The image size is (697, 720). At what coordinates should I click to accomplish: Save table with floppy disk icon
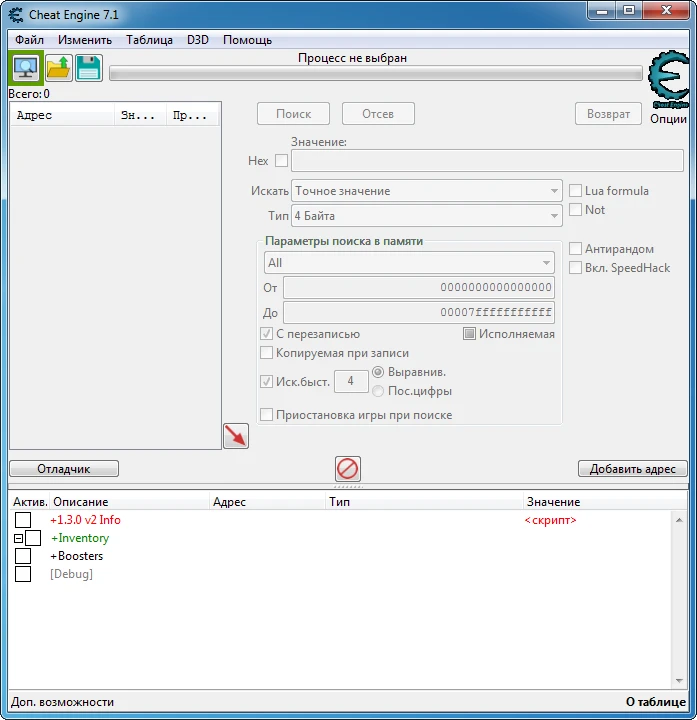[89, 68]
